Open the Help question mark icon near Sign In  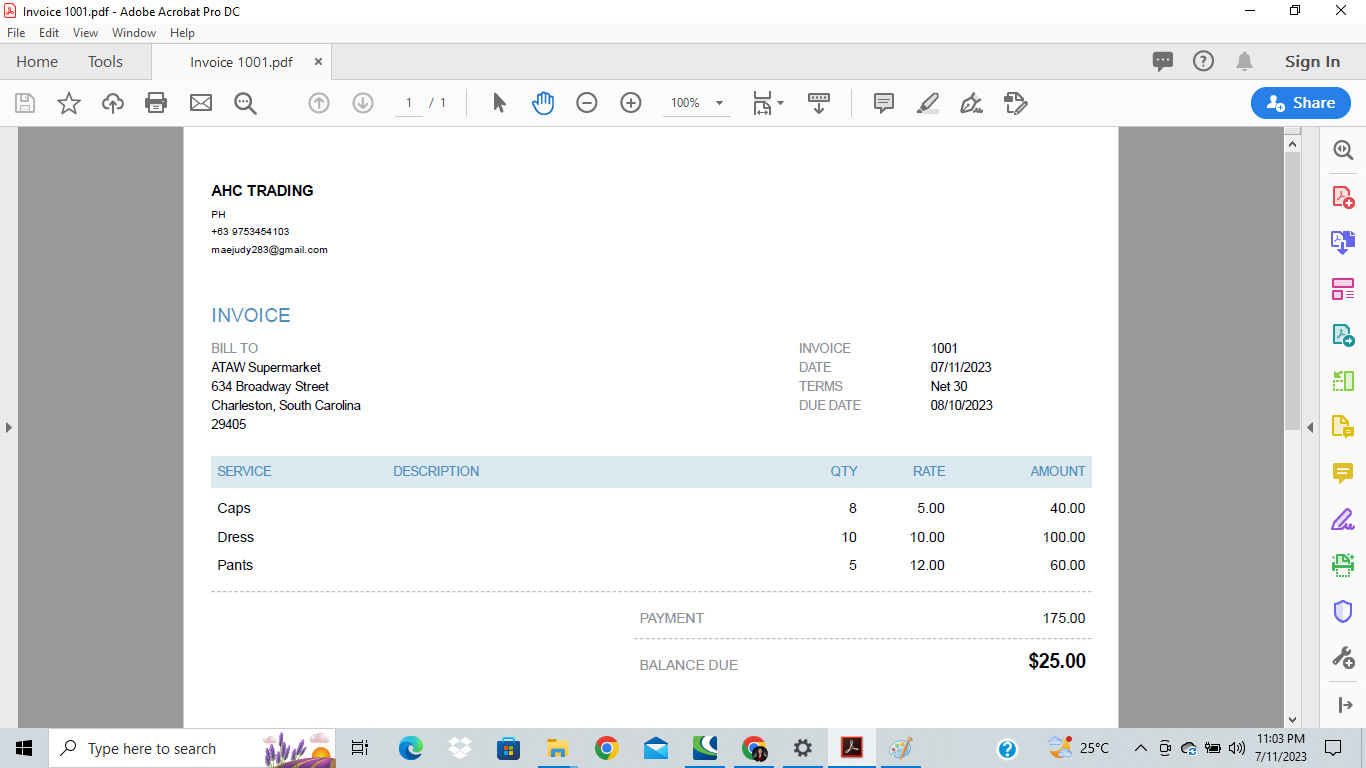pos(1203,61)
